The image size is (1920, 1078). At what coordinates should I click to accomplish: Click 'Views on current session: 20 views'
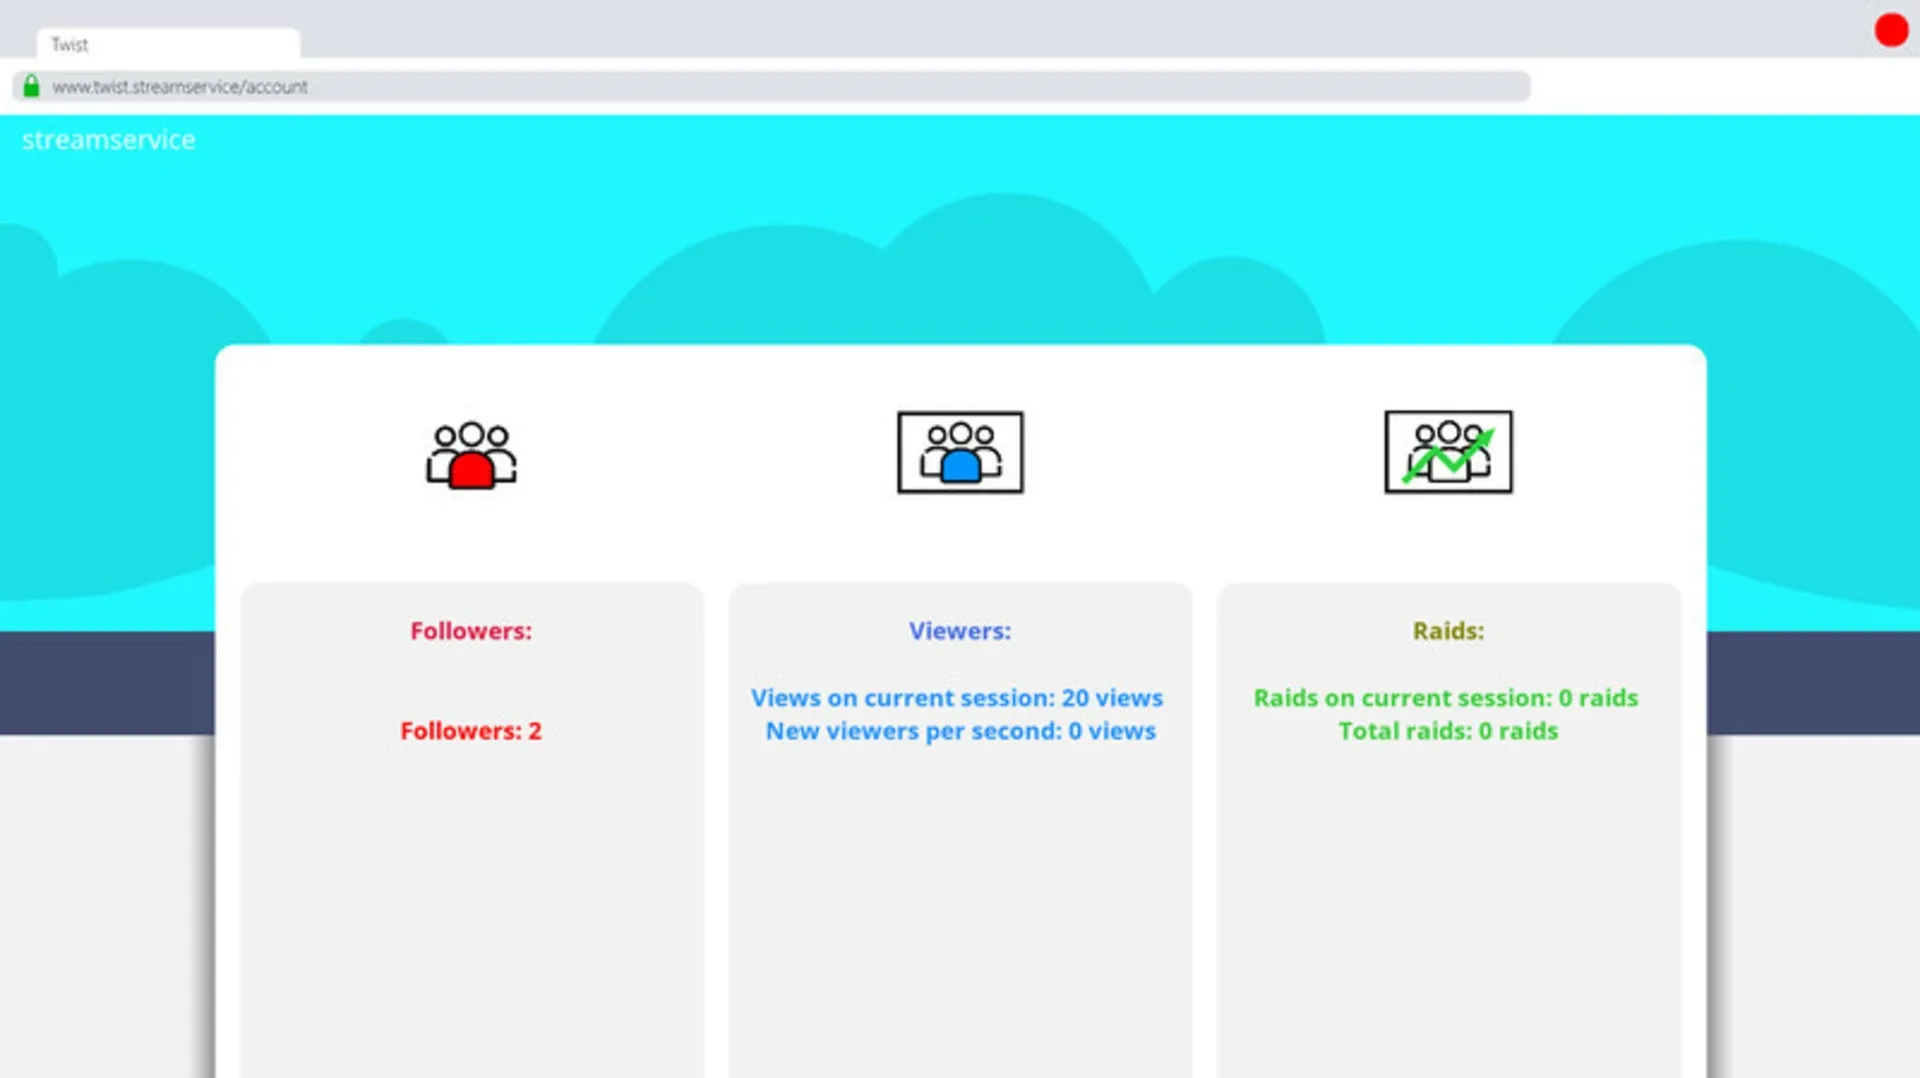click(x=957, y=698)
